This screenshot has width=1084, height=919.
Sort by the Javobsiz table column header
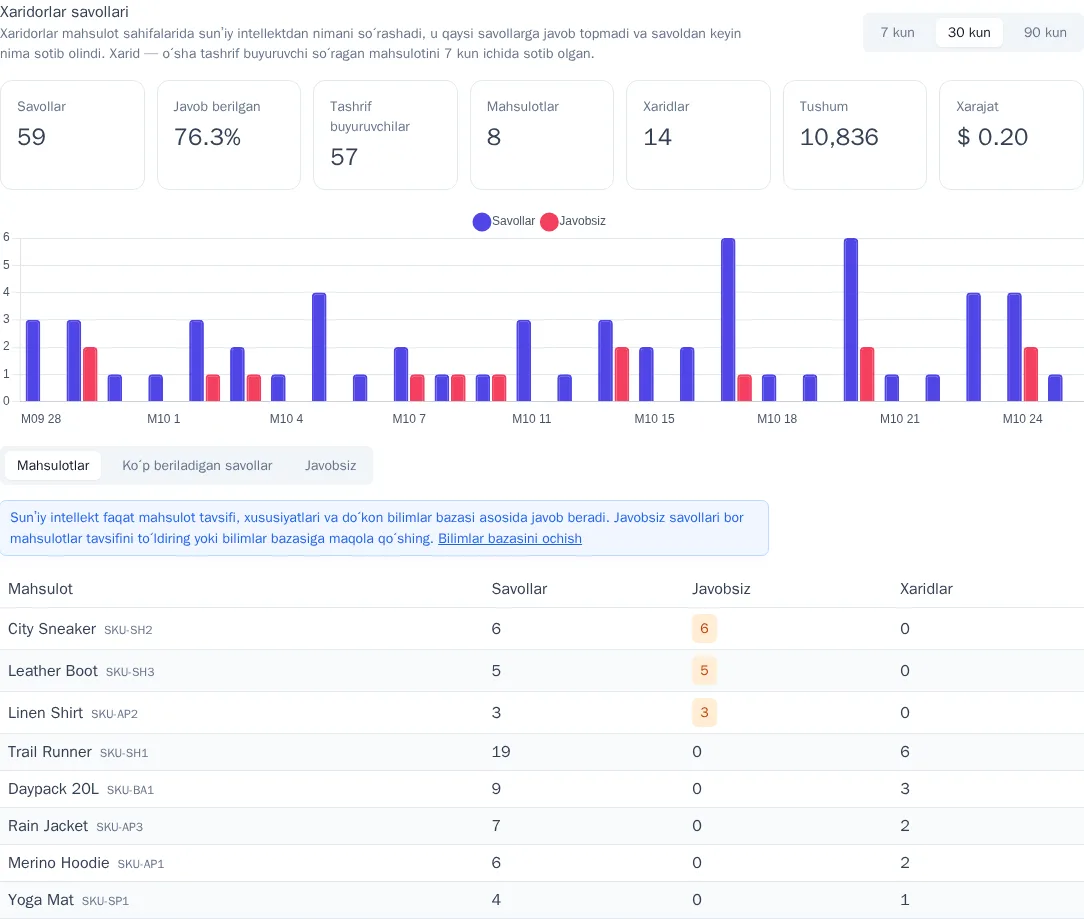pyautogui.click(x=721, y=588)
